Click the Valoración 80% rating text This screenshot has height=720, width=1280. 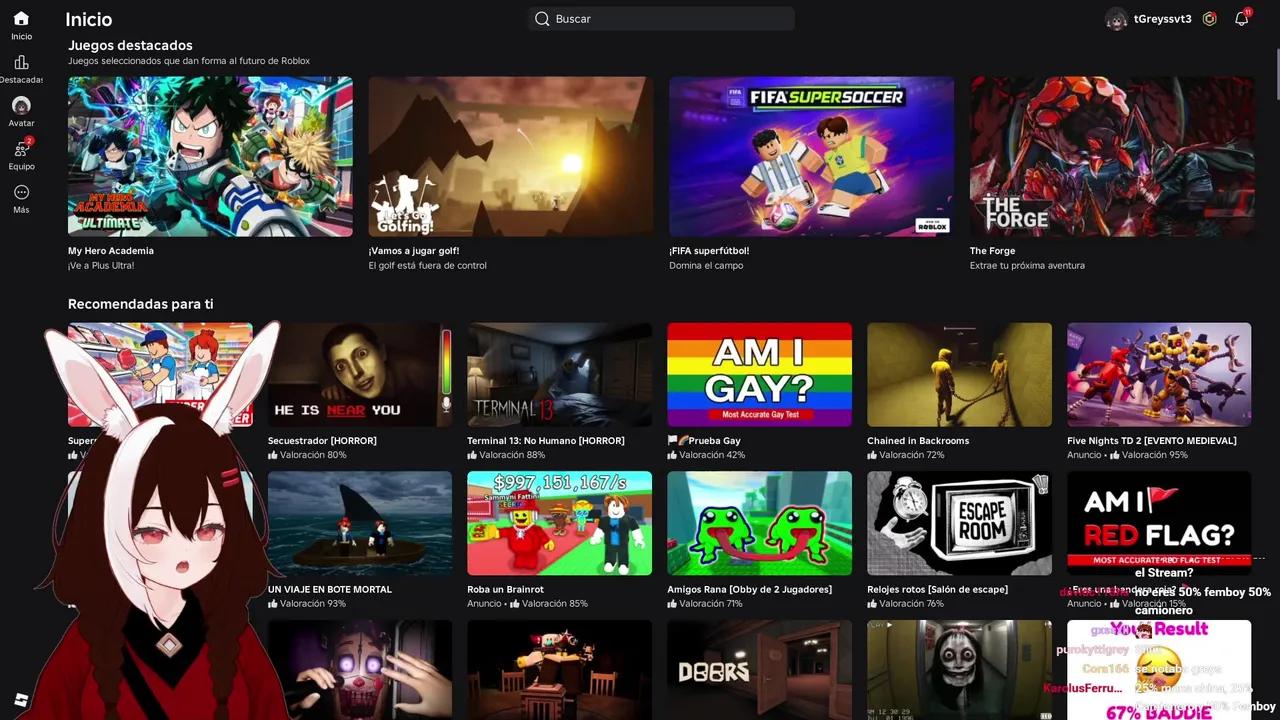click(313, 455)
